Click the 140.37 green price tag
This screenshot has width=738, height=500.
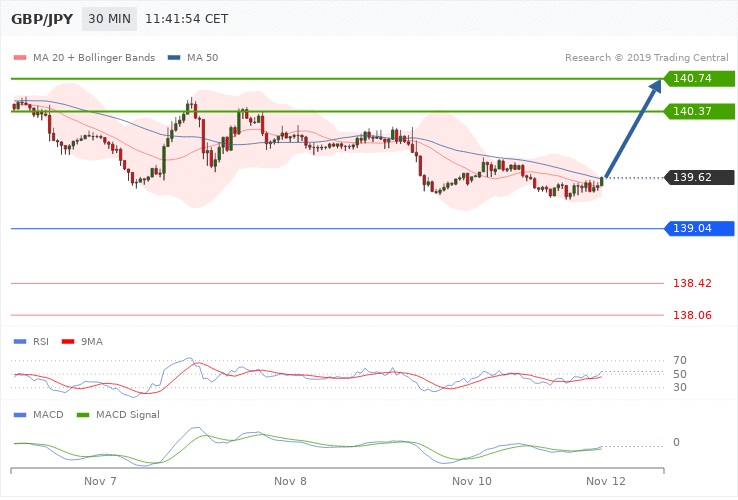[x=699, y=111]
